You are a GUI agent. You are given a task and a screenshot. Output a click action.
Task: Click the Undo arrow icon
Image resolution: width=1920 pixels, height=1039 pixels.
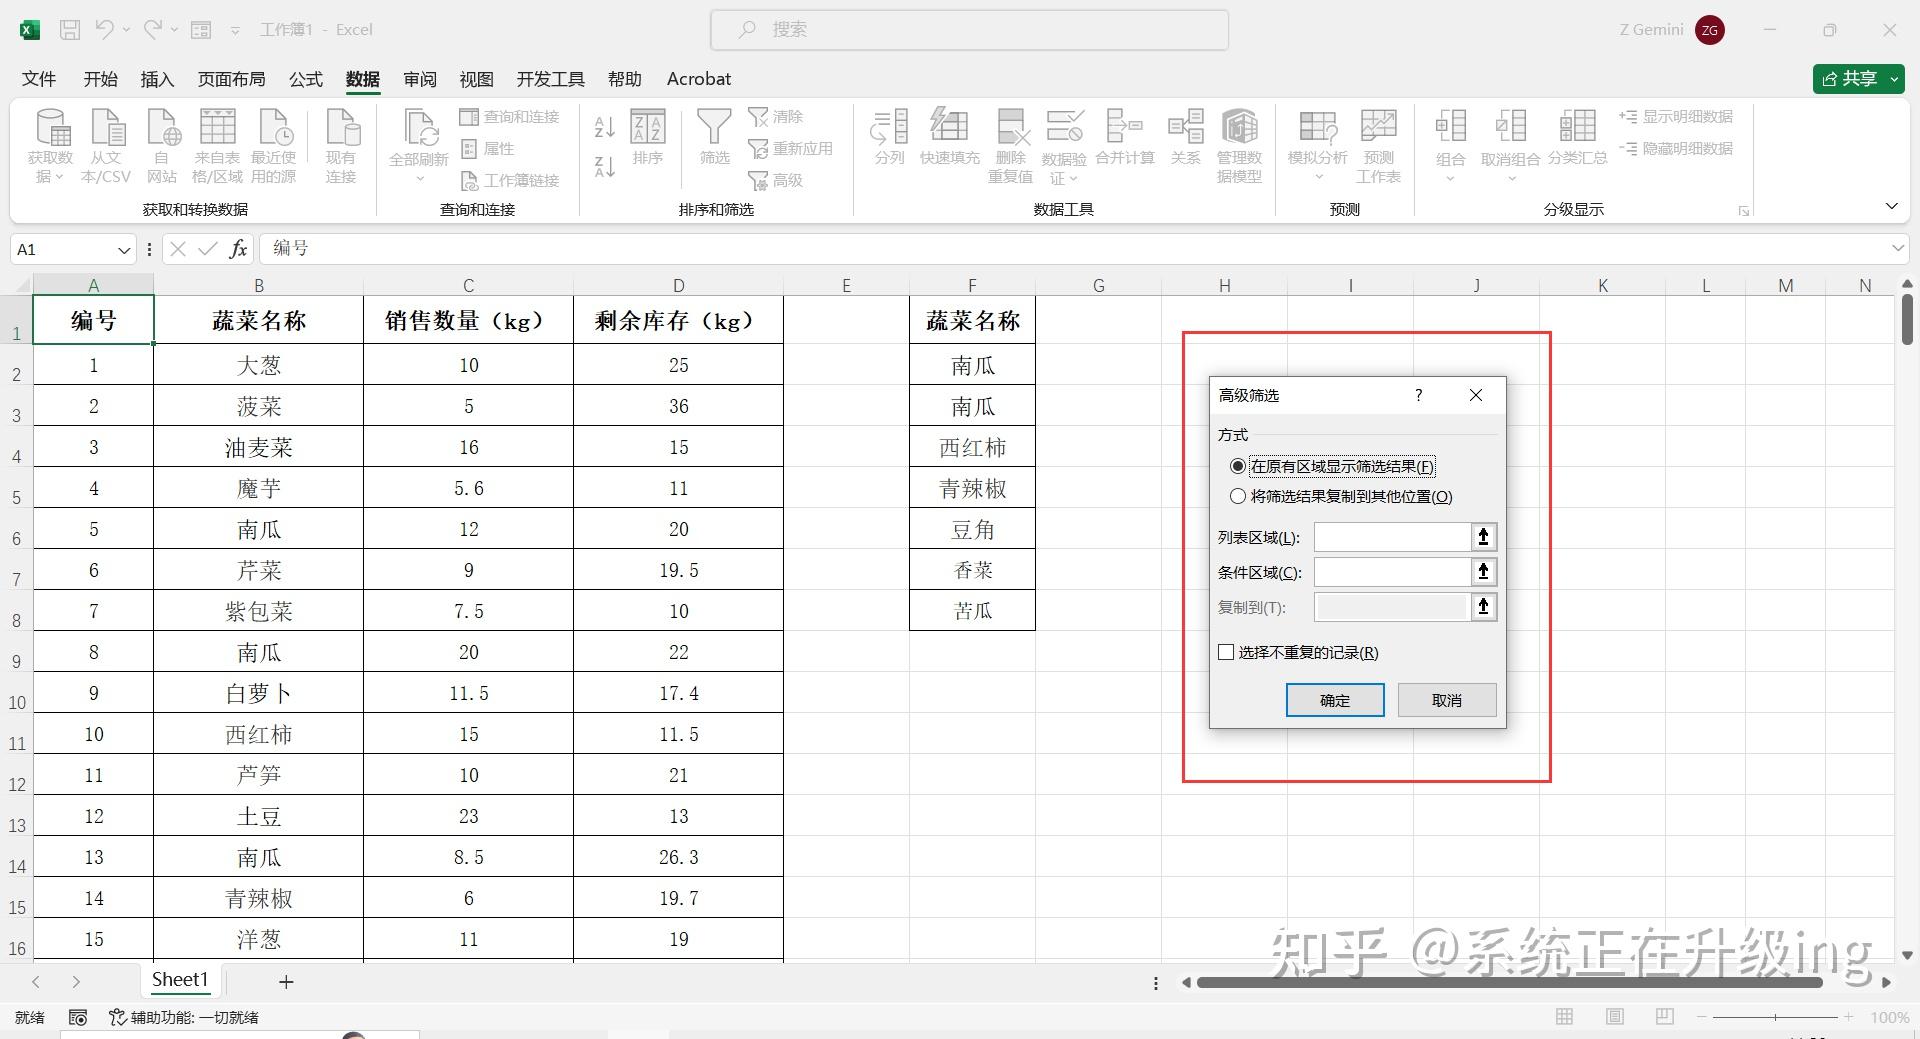(x=104, y=30)
